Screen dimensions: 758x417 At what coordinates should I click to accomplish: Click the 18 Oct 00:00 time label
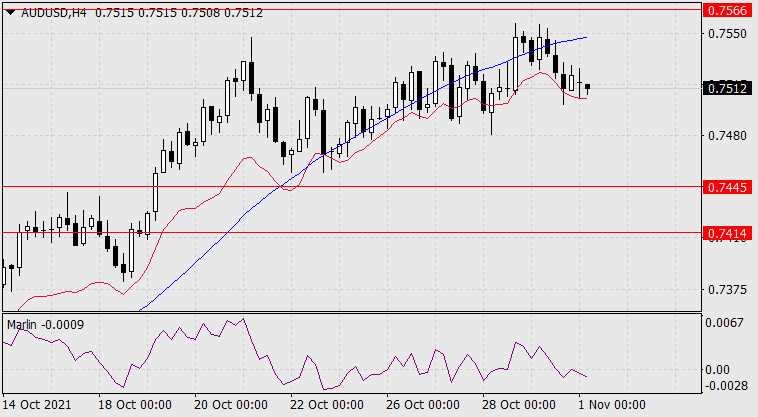[134, 404]
